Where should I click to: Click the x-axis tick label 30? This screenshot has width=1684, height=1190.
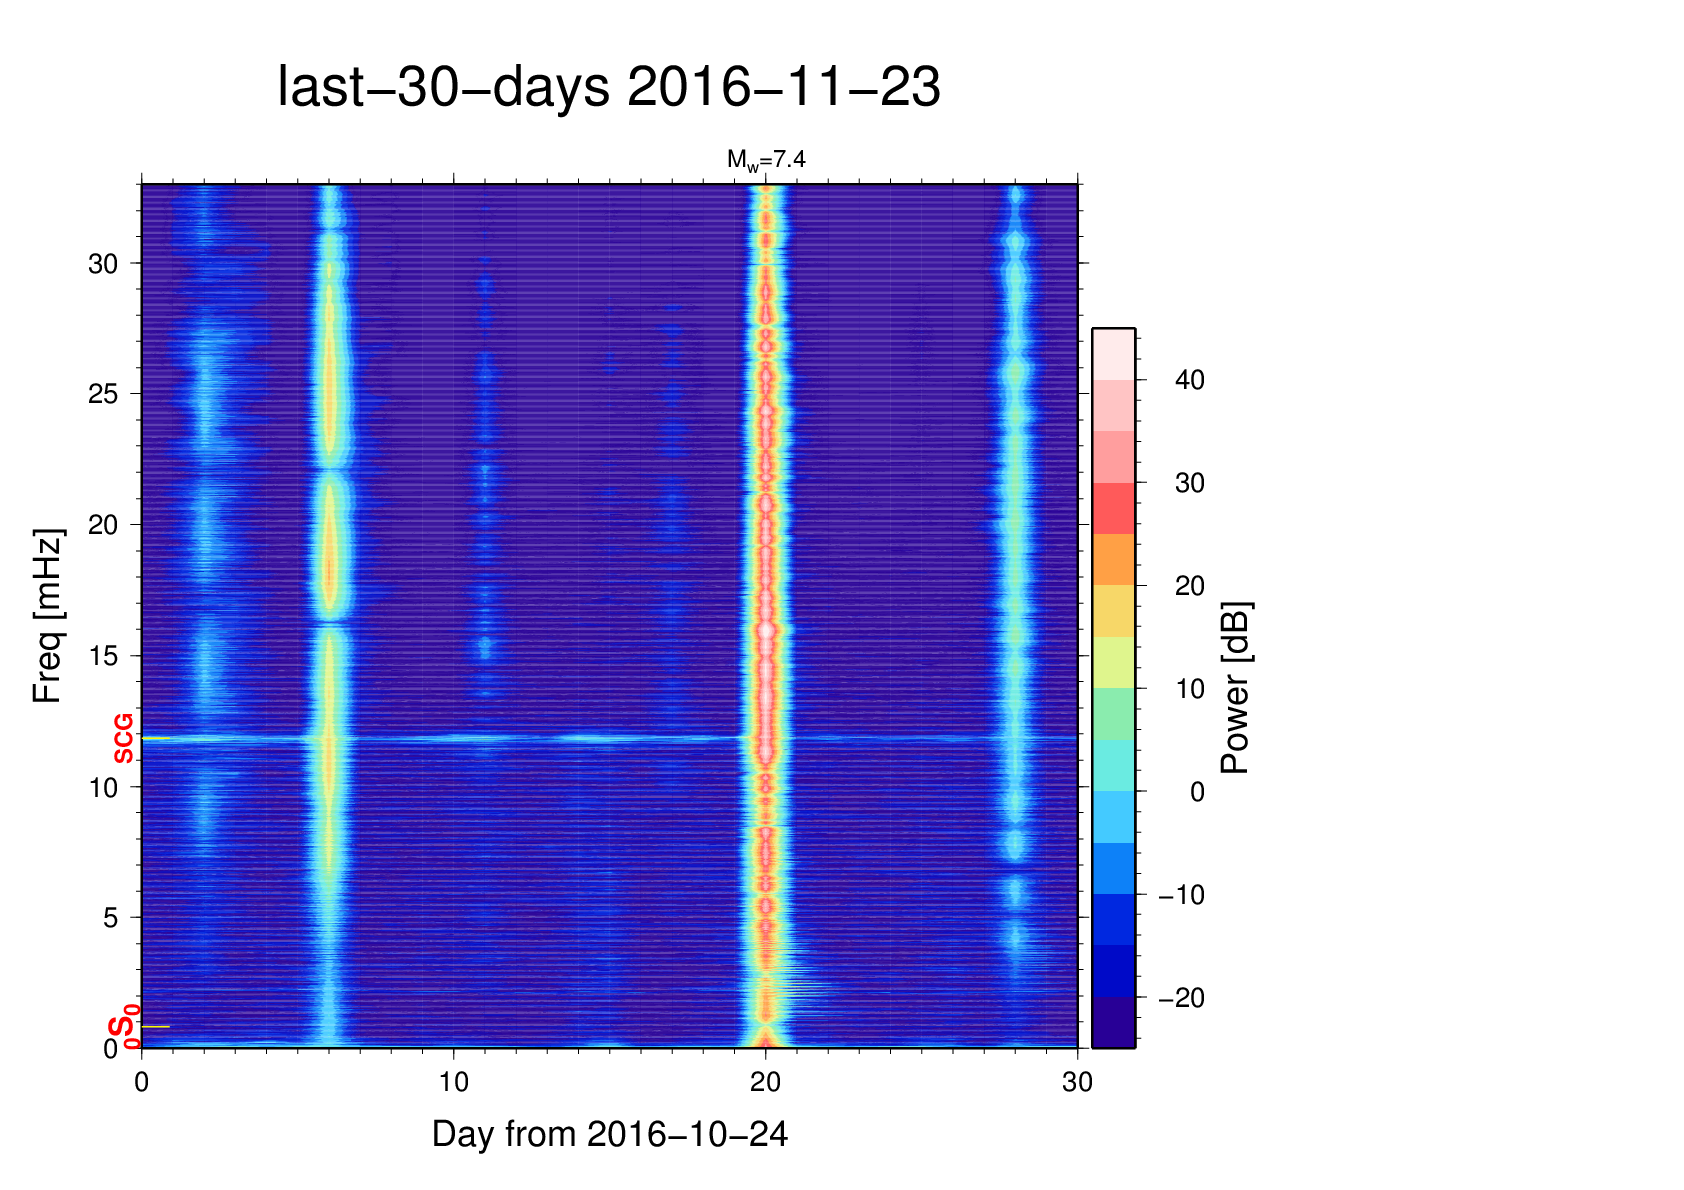coord(1077,1082)
